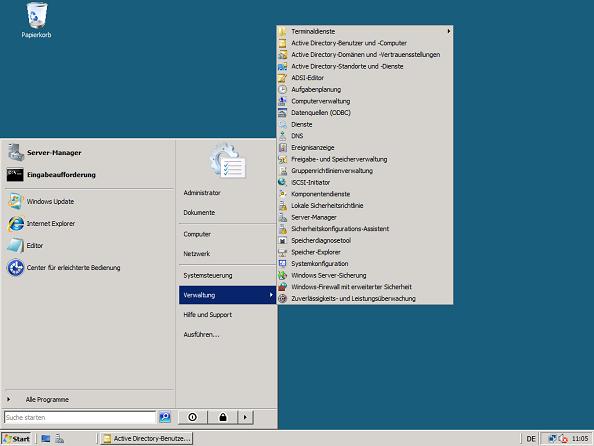This screenshot has width=594, height=446.
Task: Open the shutdown options arrow next to lock
Action: [245, 417]
